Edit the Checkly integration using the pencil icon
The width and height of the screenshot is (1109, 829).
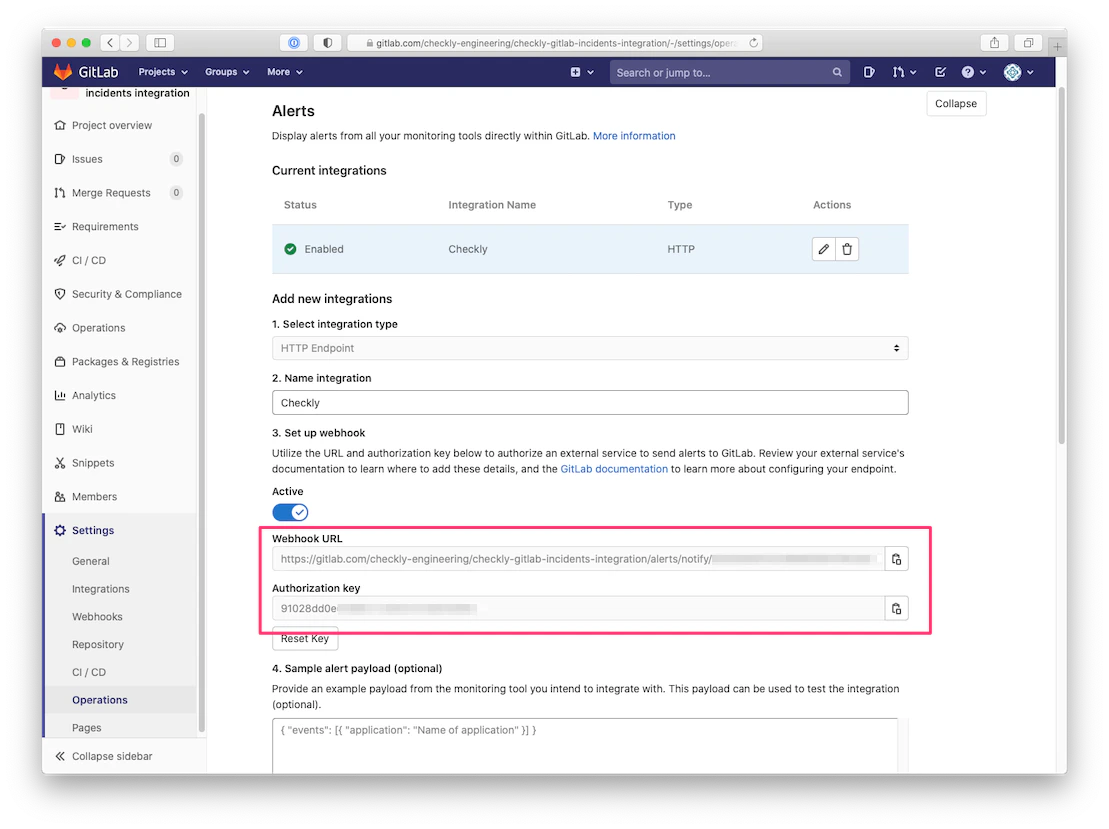pos(823,248)
